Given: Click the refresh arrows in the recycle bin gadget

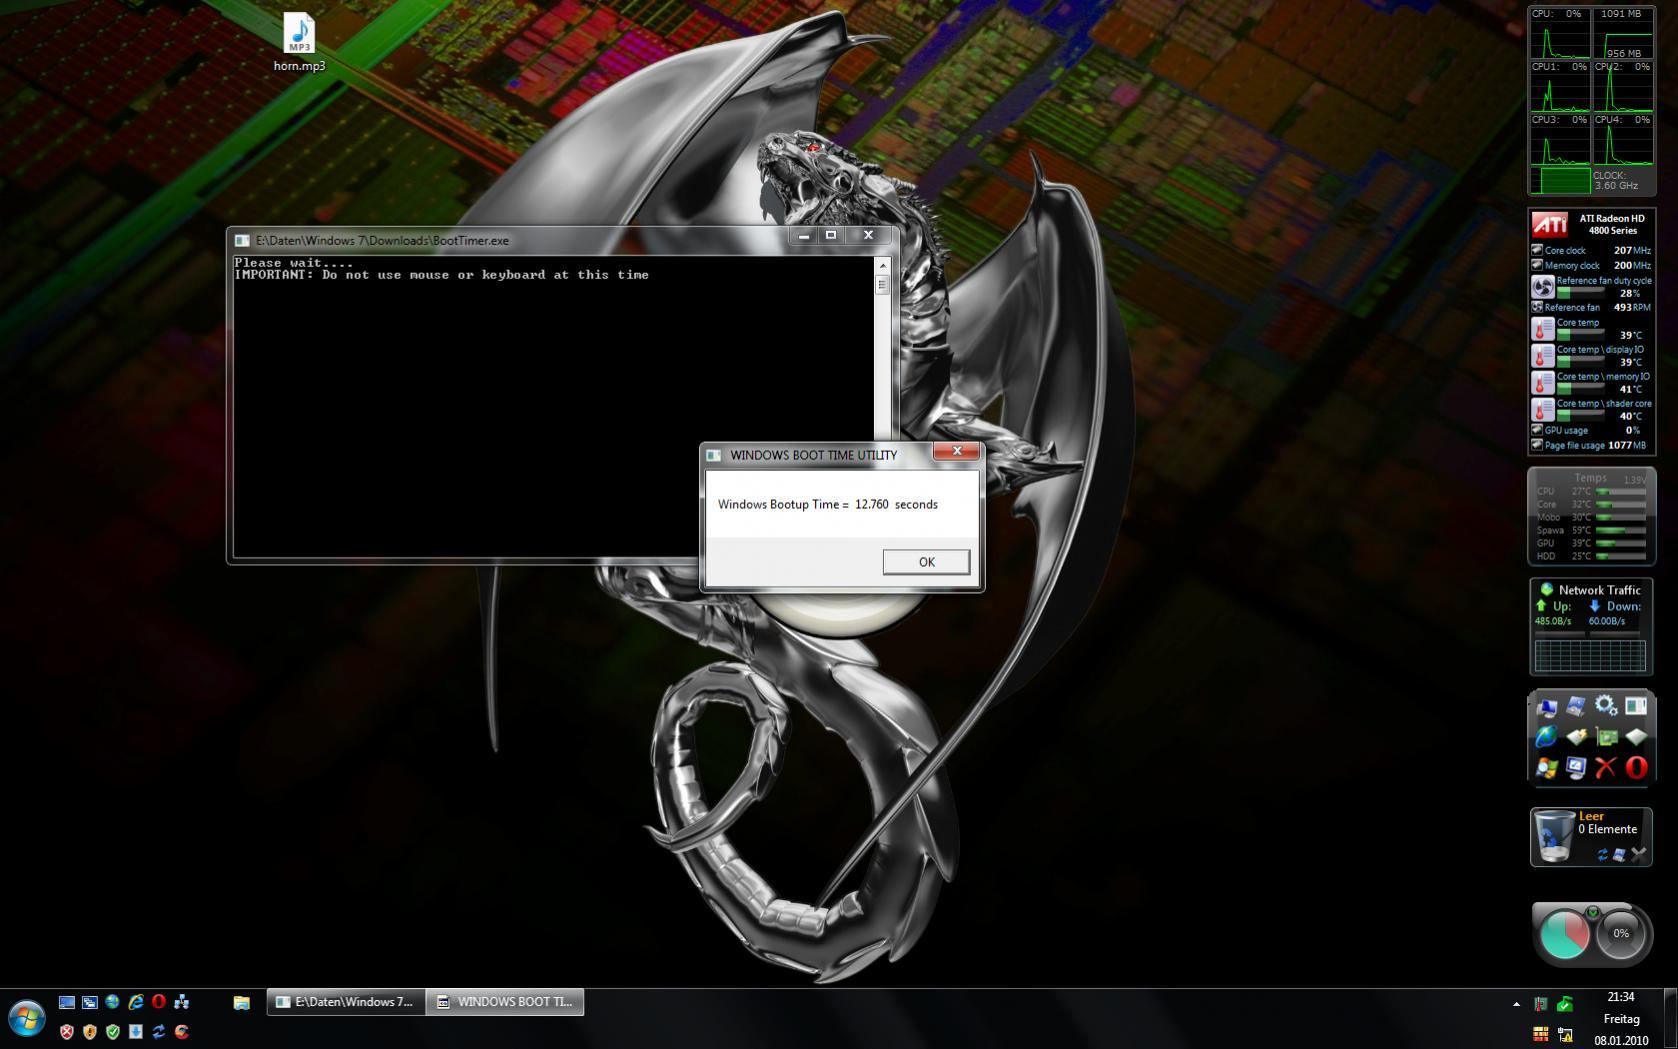Looking at the screenshot, I should 1603,855.
